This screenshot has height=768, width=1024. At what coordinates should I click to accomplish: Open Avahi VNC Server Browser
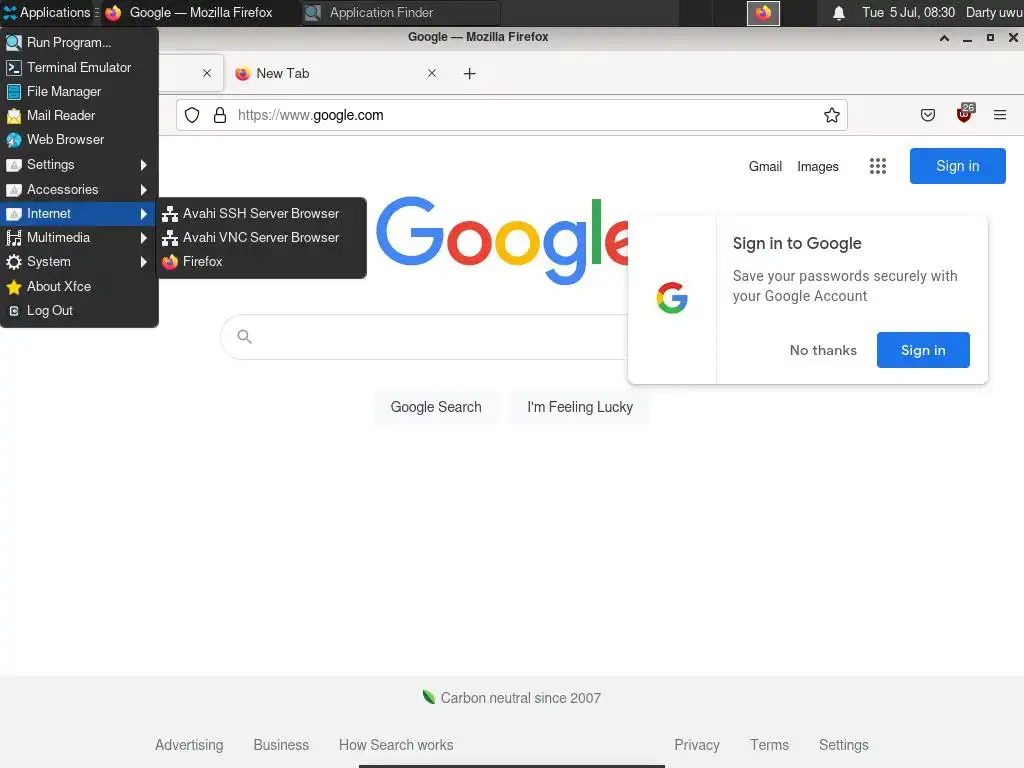coord(261,238)
